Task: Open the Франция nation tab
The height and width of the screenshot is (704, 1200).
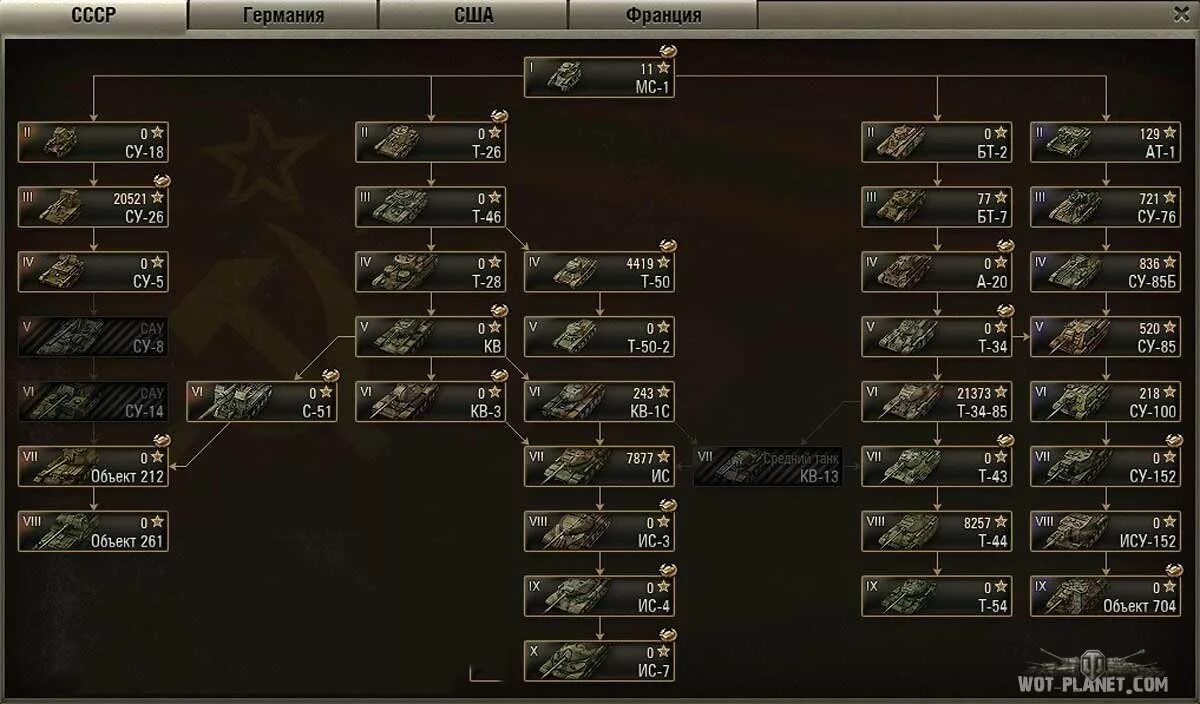Action: pyautogui.click(x=663, y=15)
